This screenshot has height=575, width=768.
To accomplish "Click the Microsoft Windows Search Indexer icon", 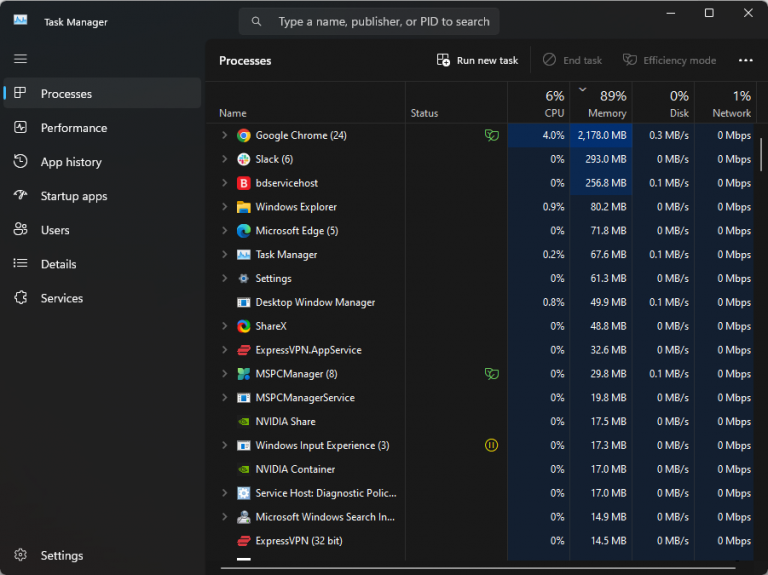I will [x=243, y=517].
